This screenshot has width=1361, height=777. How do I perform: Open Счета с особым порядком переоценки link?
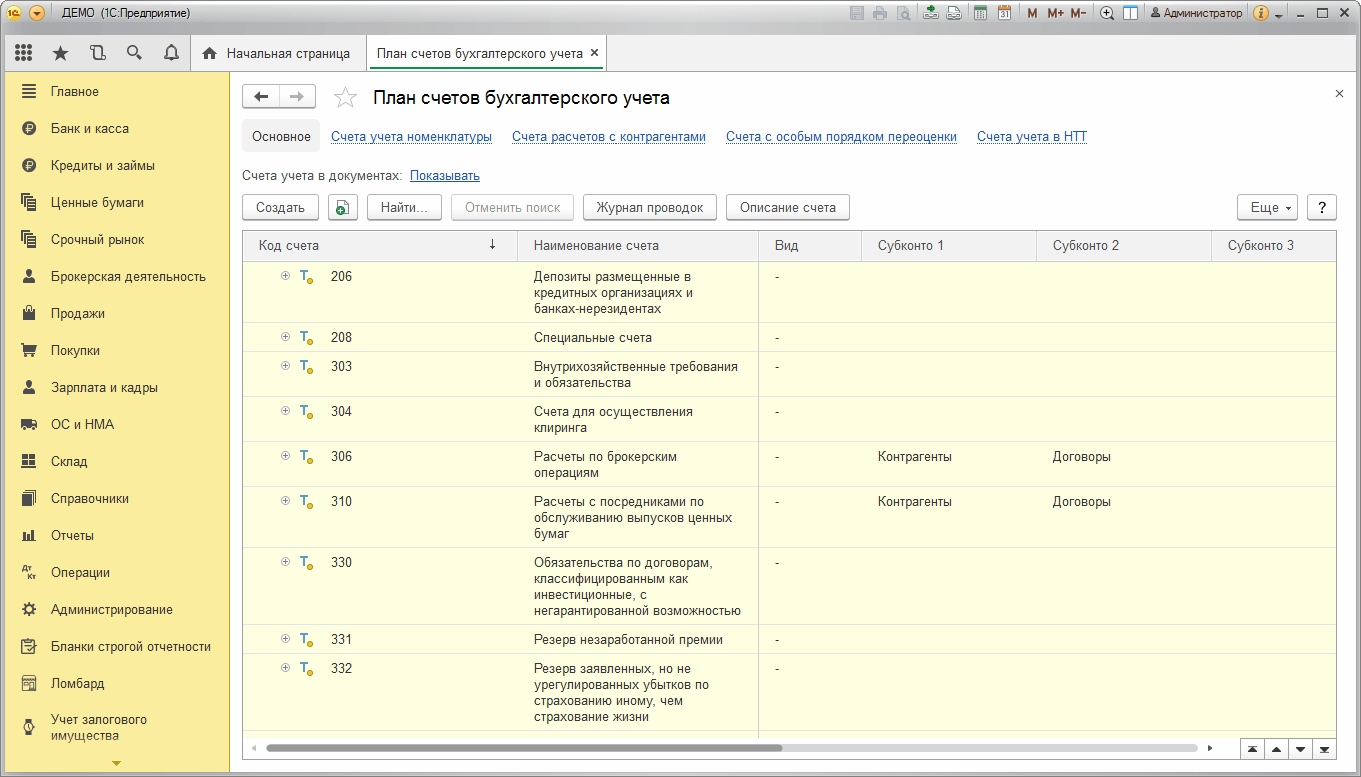[841, 137]
